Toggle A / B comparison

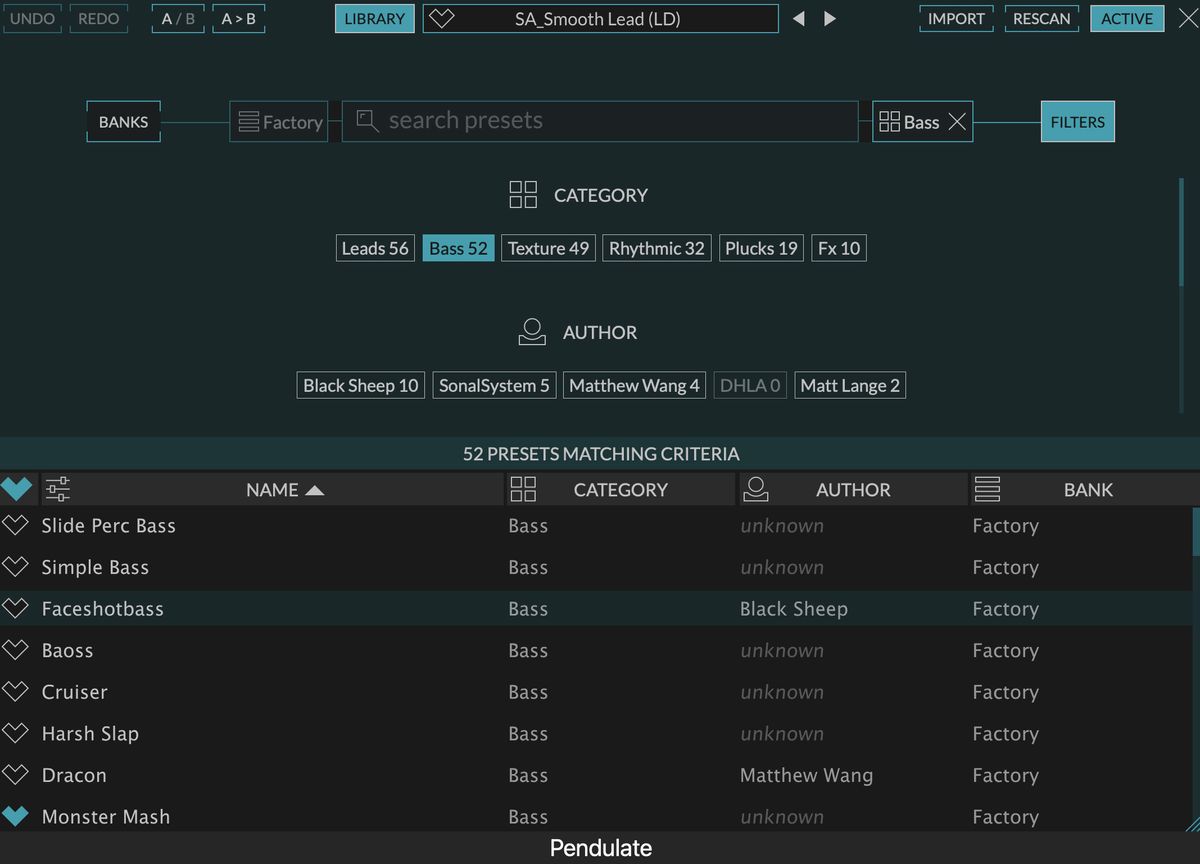179,19
